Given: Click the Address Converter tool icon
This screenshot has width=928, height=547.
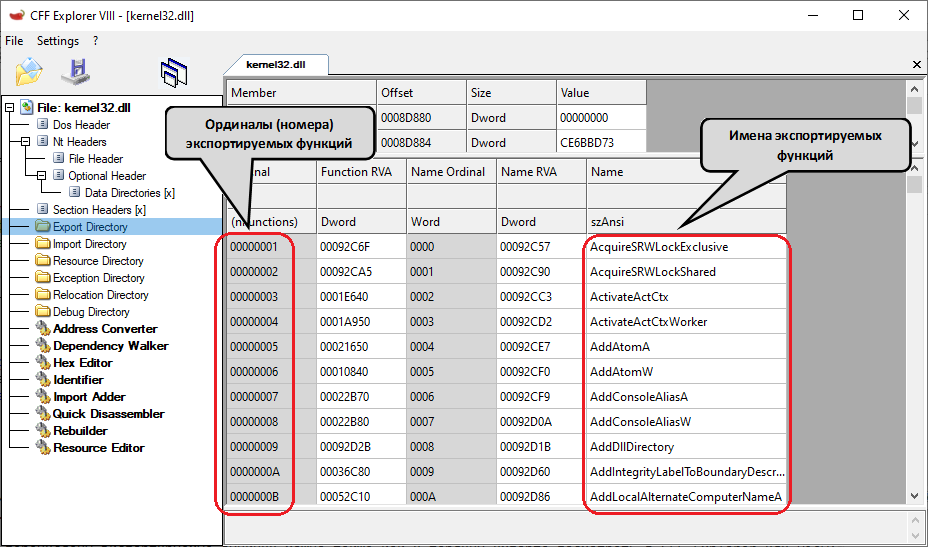Looking at the screenshot, I should click(x=43, y=328).
